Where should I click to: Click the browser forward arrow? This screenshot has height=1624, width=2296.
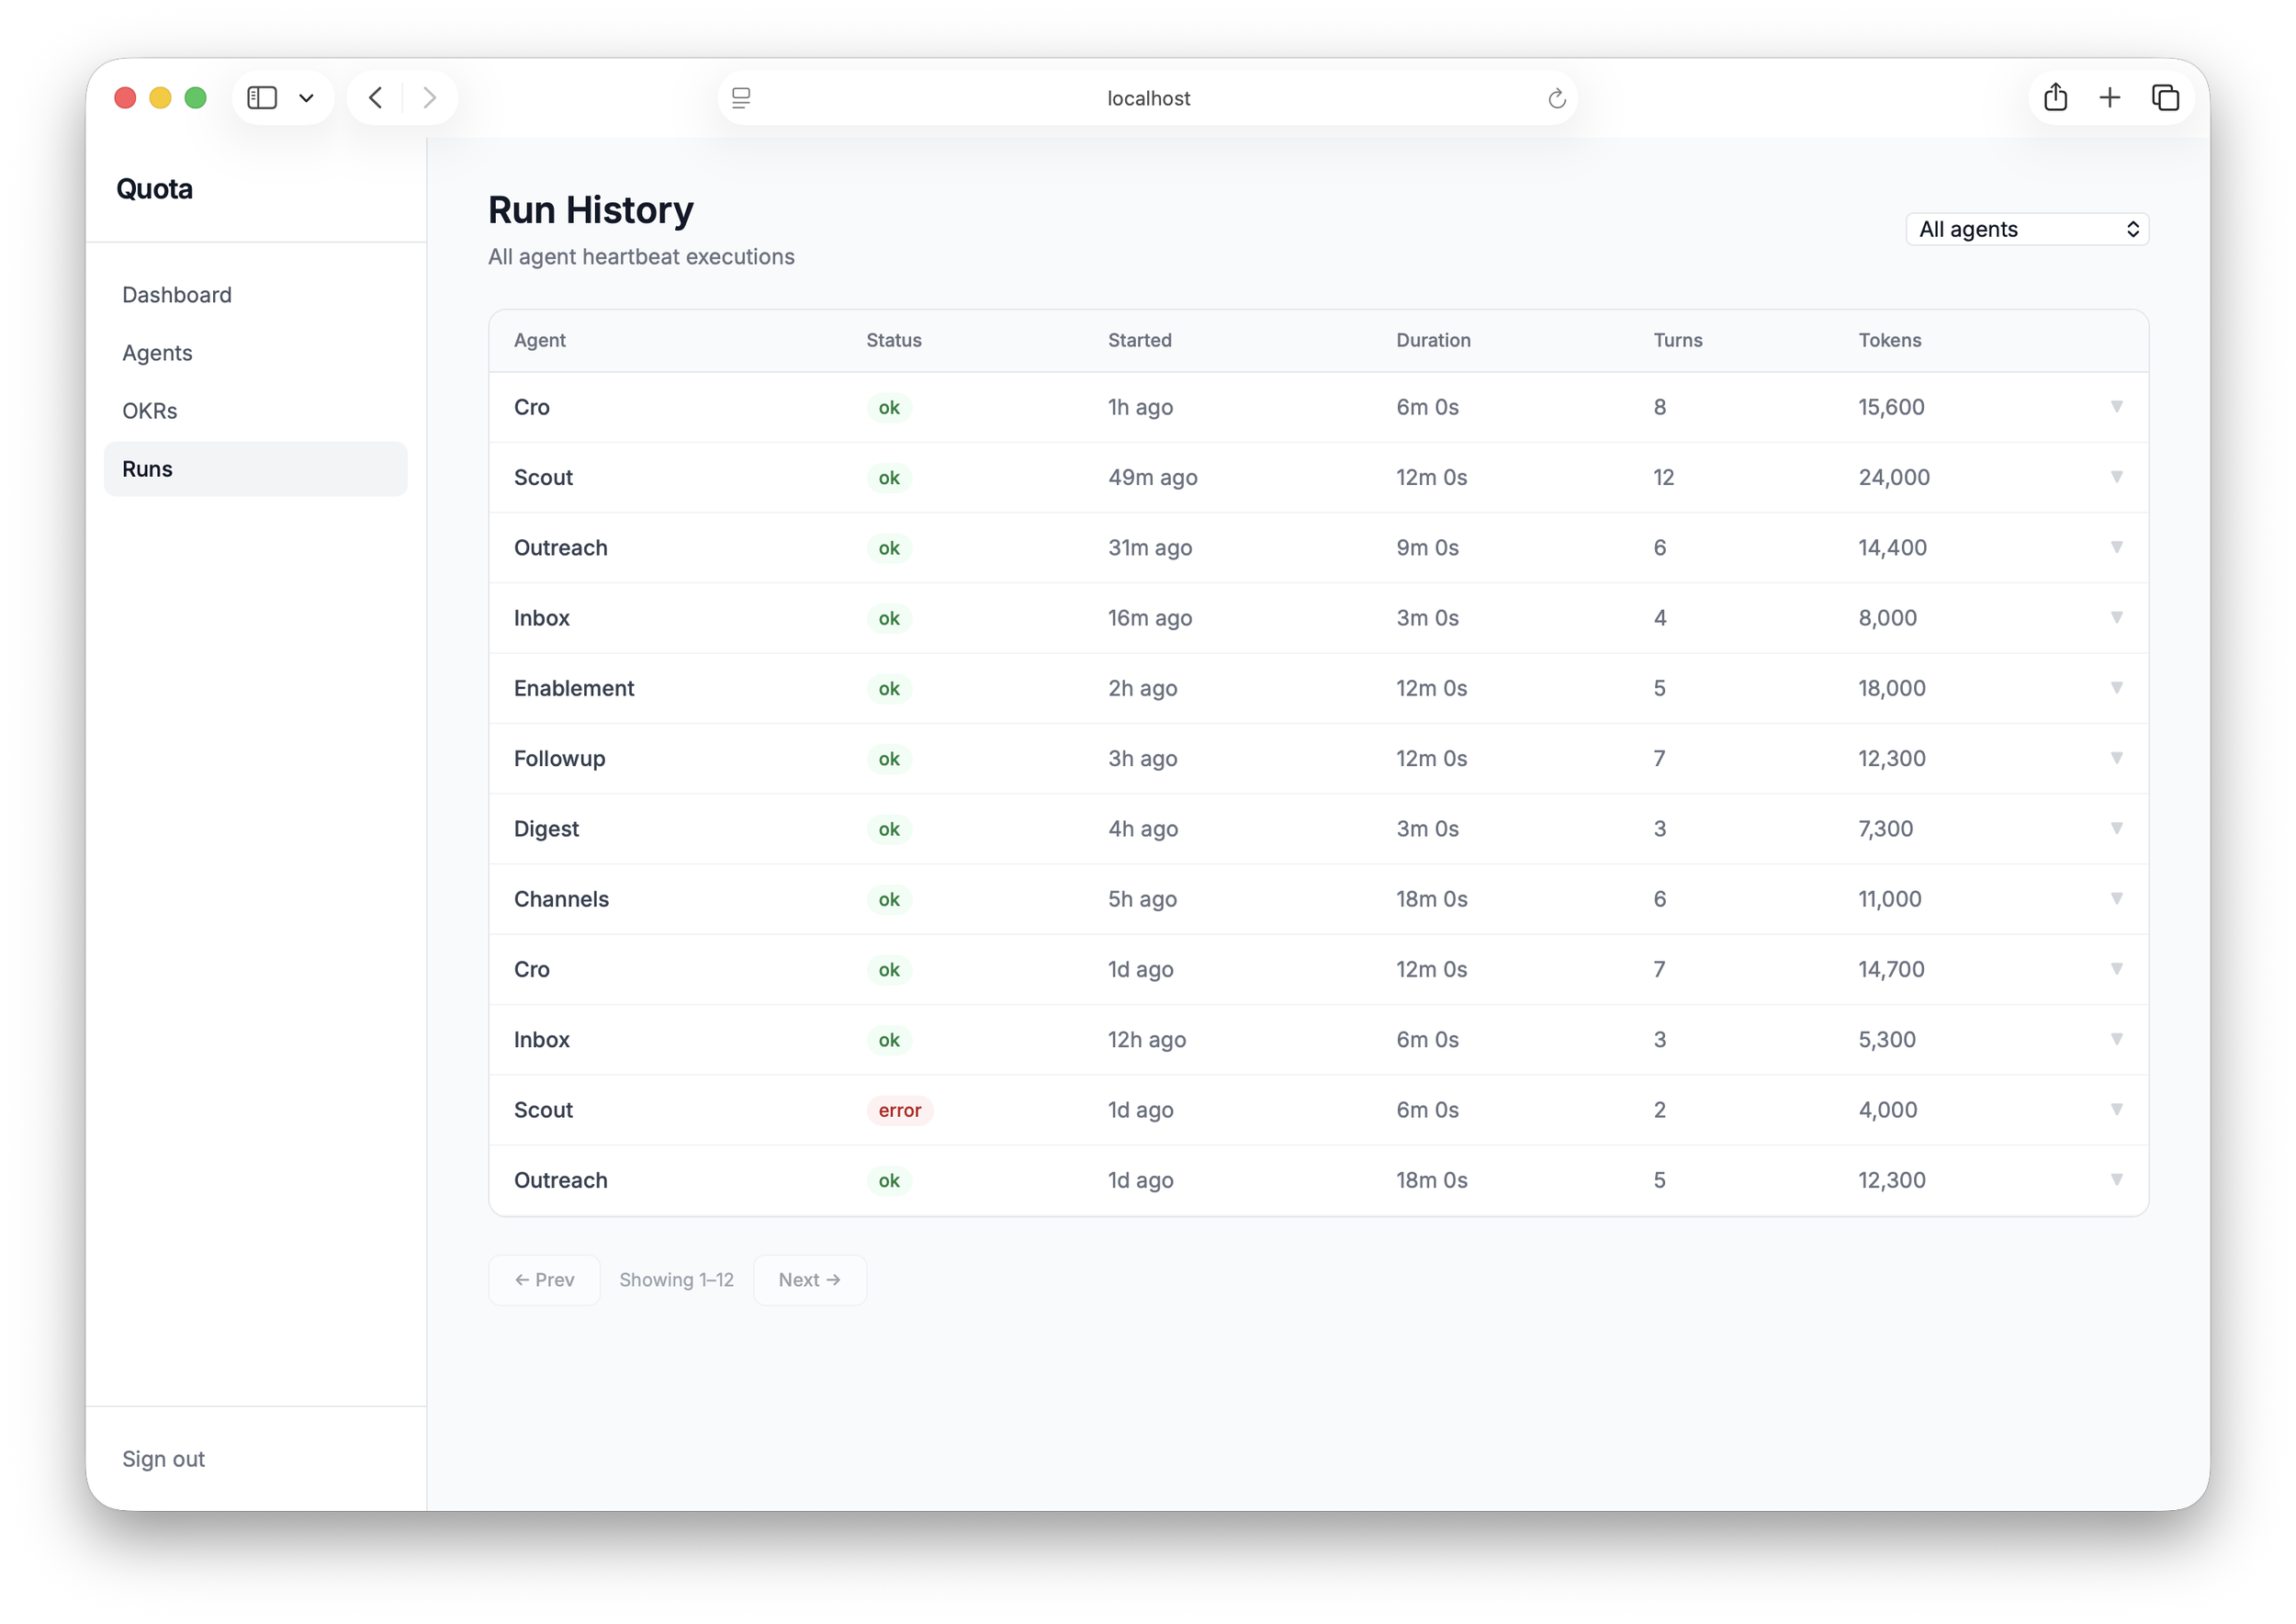(430, 98)
